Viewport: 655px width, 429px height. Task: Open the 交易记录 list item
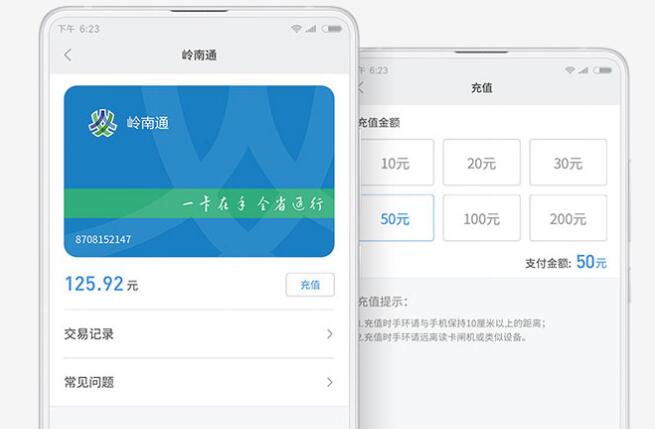click(x=199, y=334)
